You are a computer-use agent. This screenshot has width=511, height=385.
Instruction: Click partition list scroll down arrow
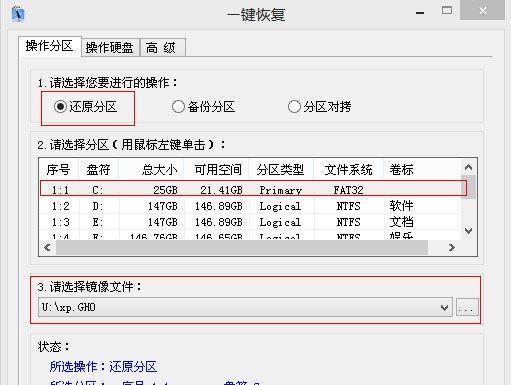pos(468,231)
